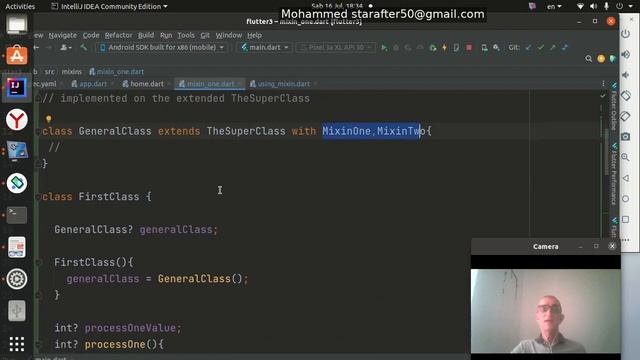Viewport: 640px width, 360px height.
Task: Open the main.dart run configuration dropdown
Action: [x=264, y=47]
